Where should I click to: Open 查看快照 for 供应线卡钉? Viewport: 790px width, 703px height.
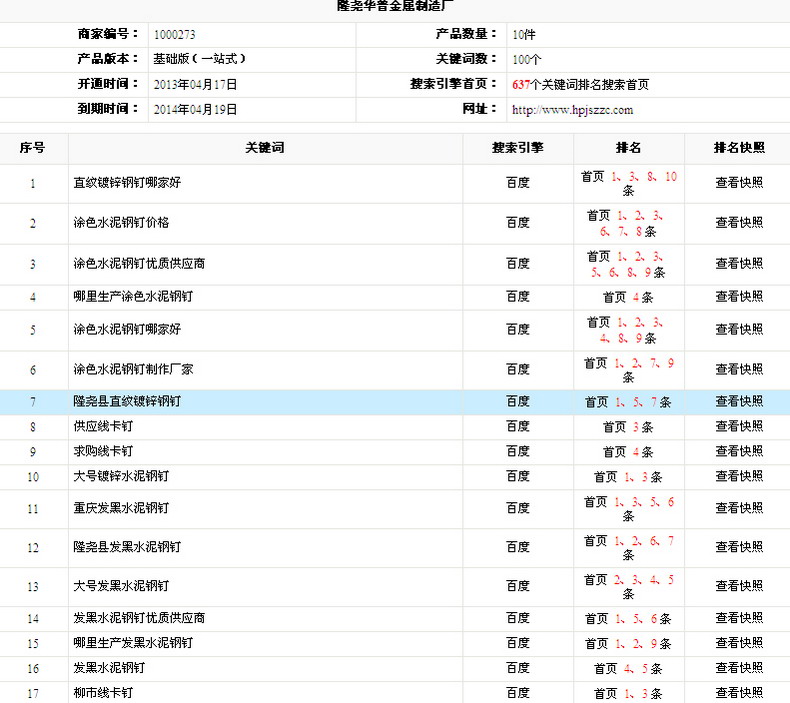coord(739,426)
